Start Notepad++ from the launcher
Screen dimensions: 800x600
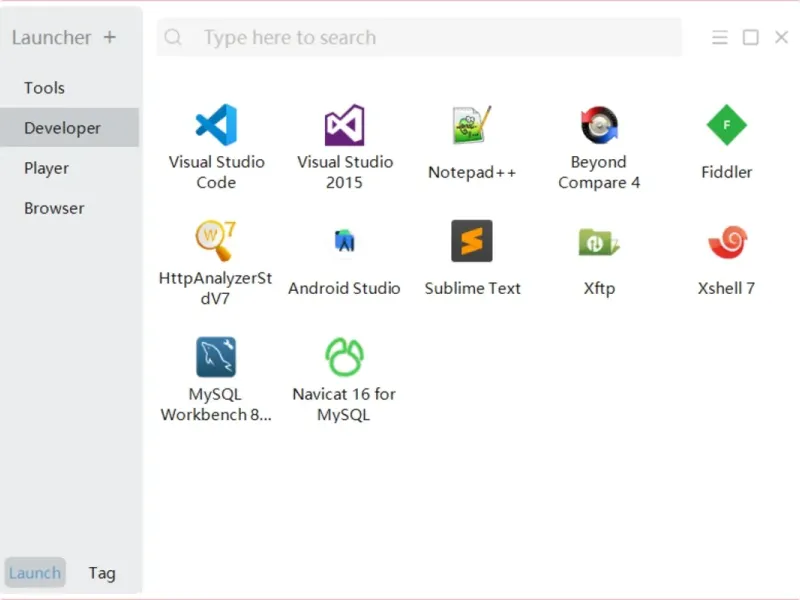472,126
